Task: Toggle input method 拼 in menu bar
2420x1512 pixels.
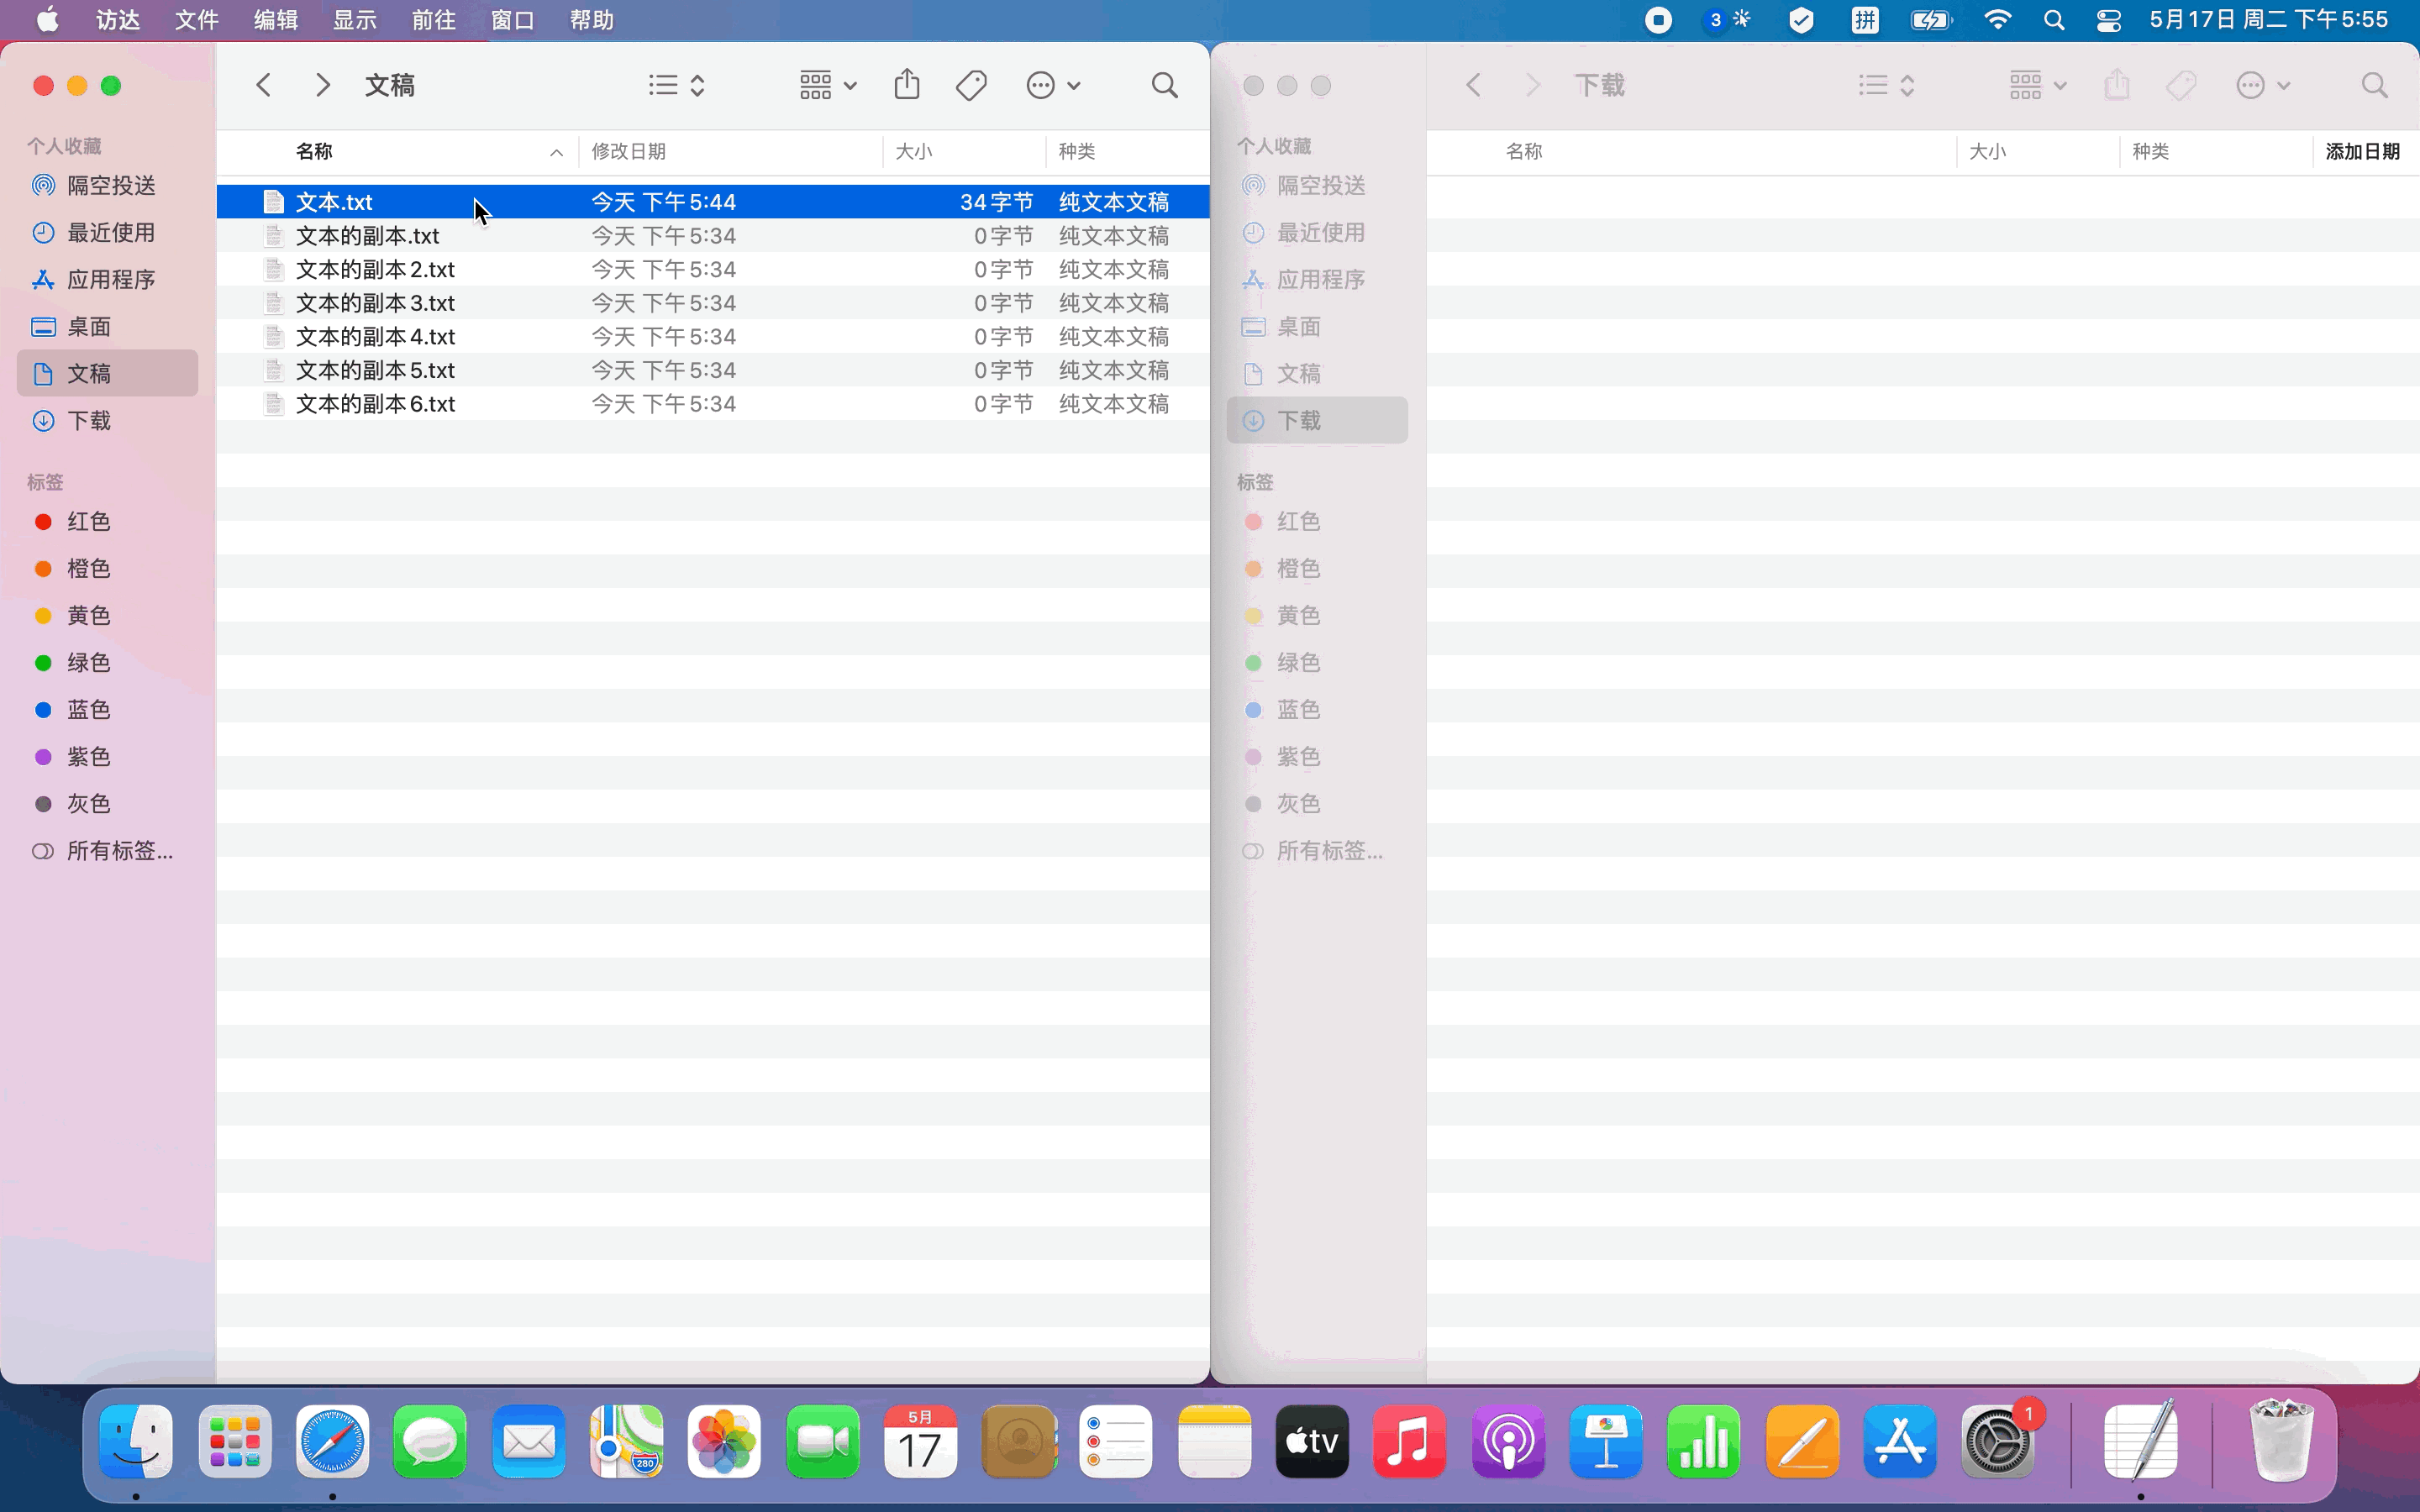Action: 1864,20
